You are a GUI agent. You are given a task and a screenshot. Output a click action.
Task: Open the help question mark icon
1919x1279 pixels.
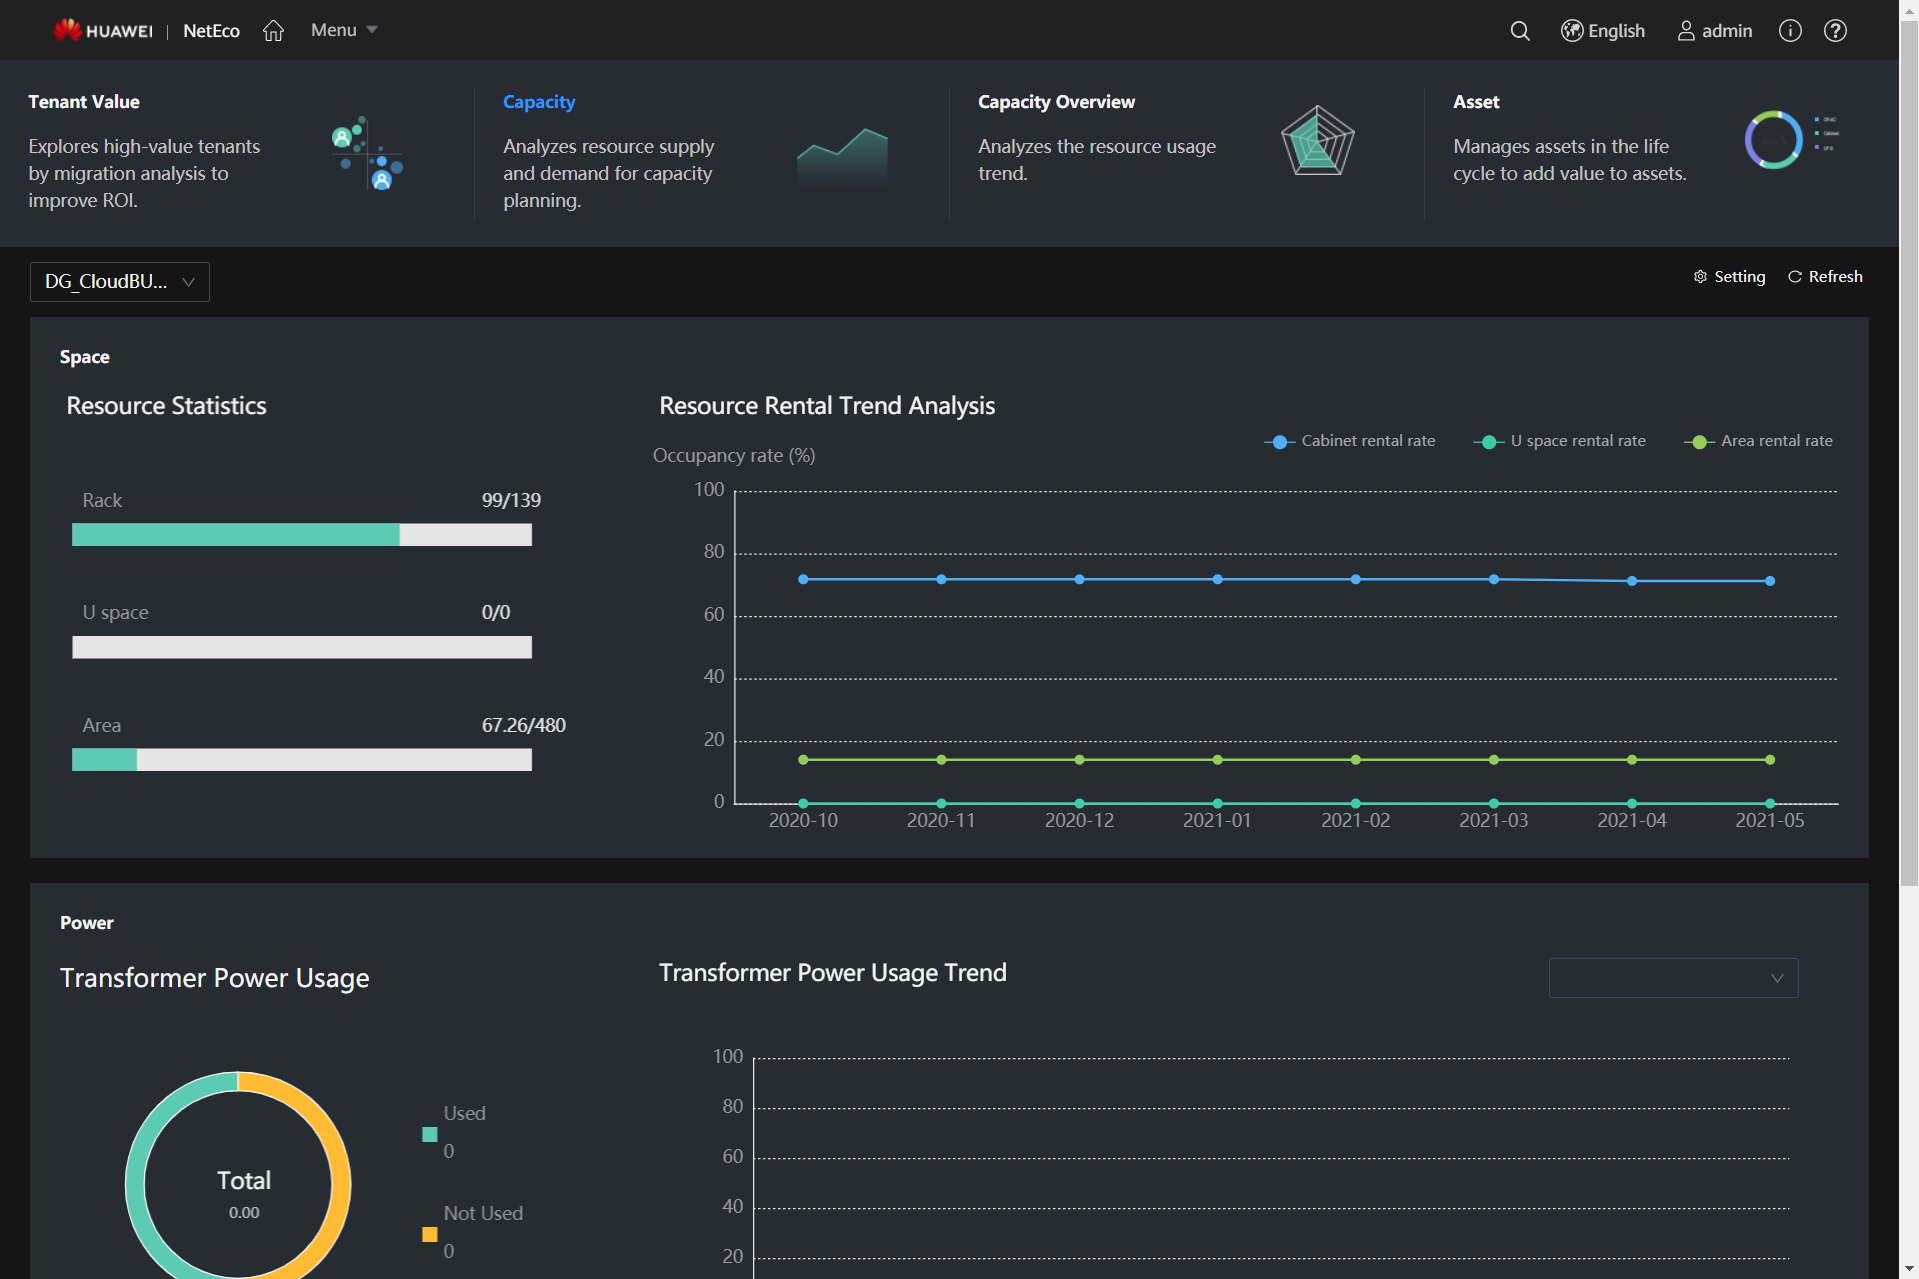click(x=1834, y=31)
